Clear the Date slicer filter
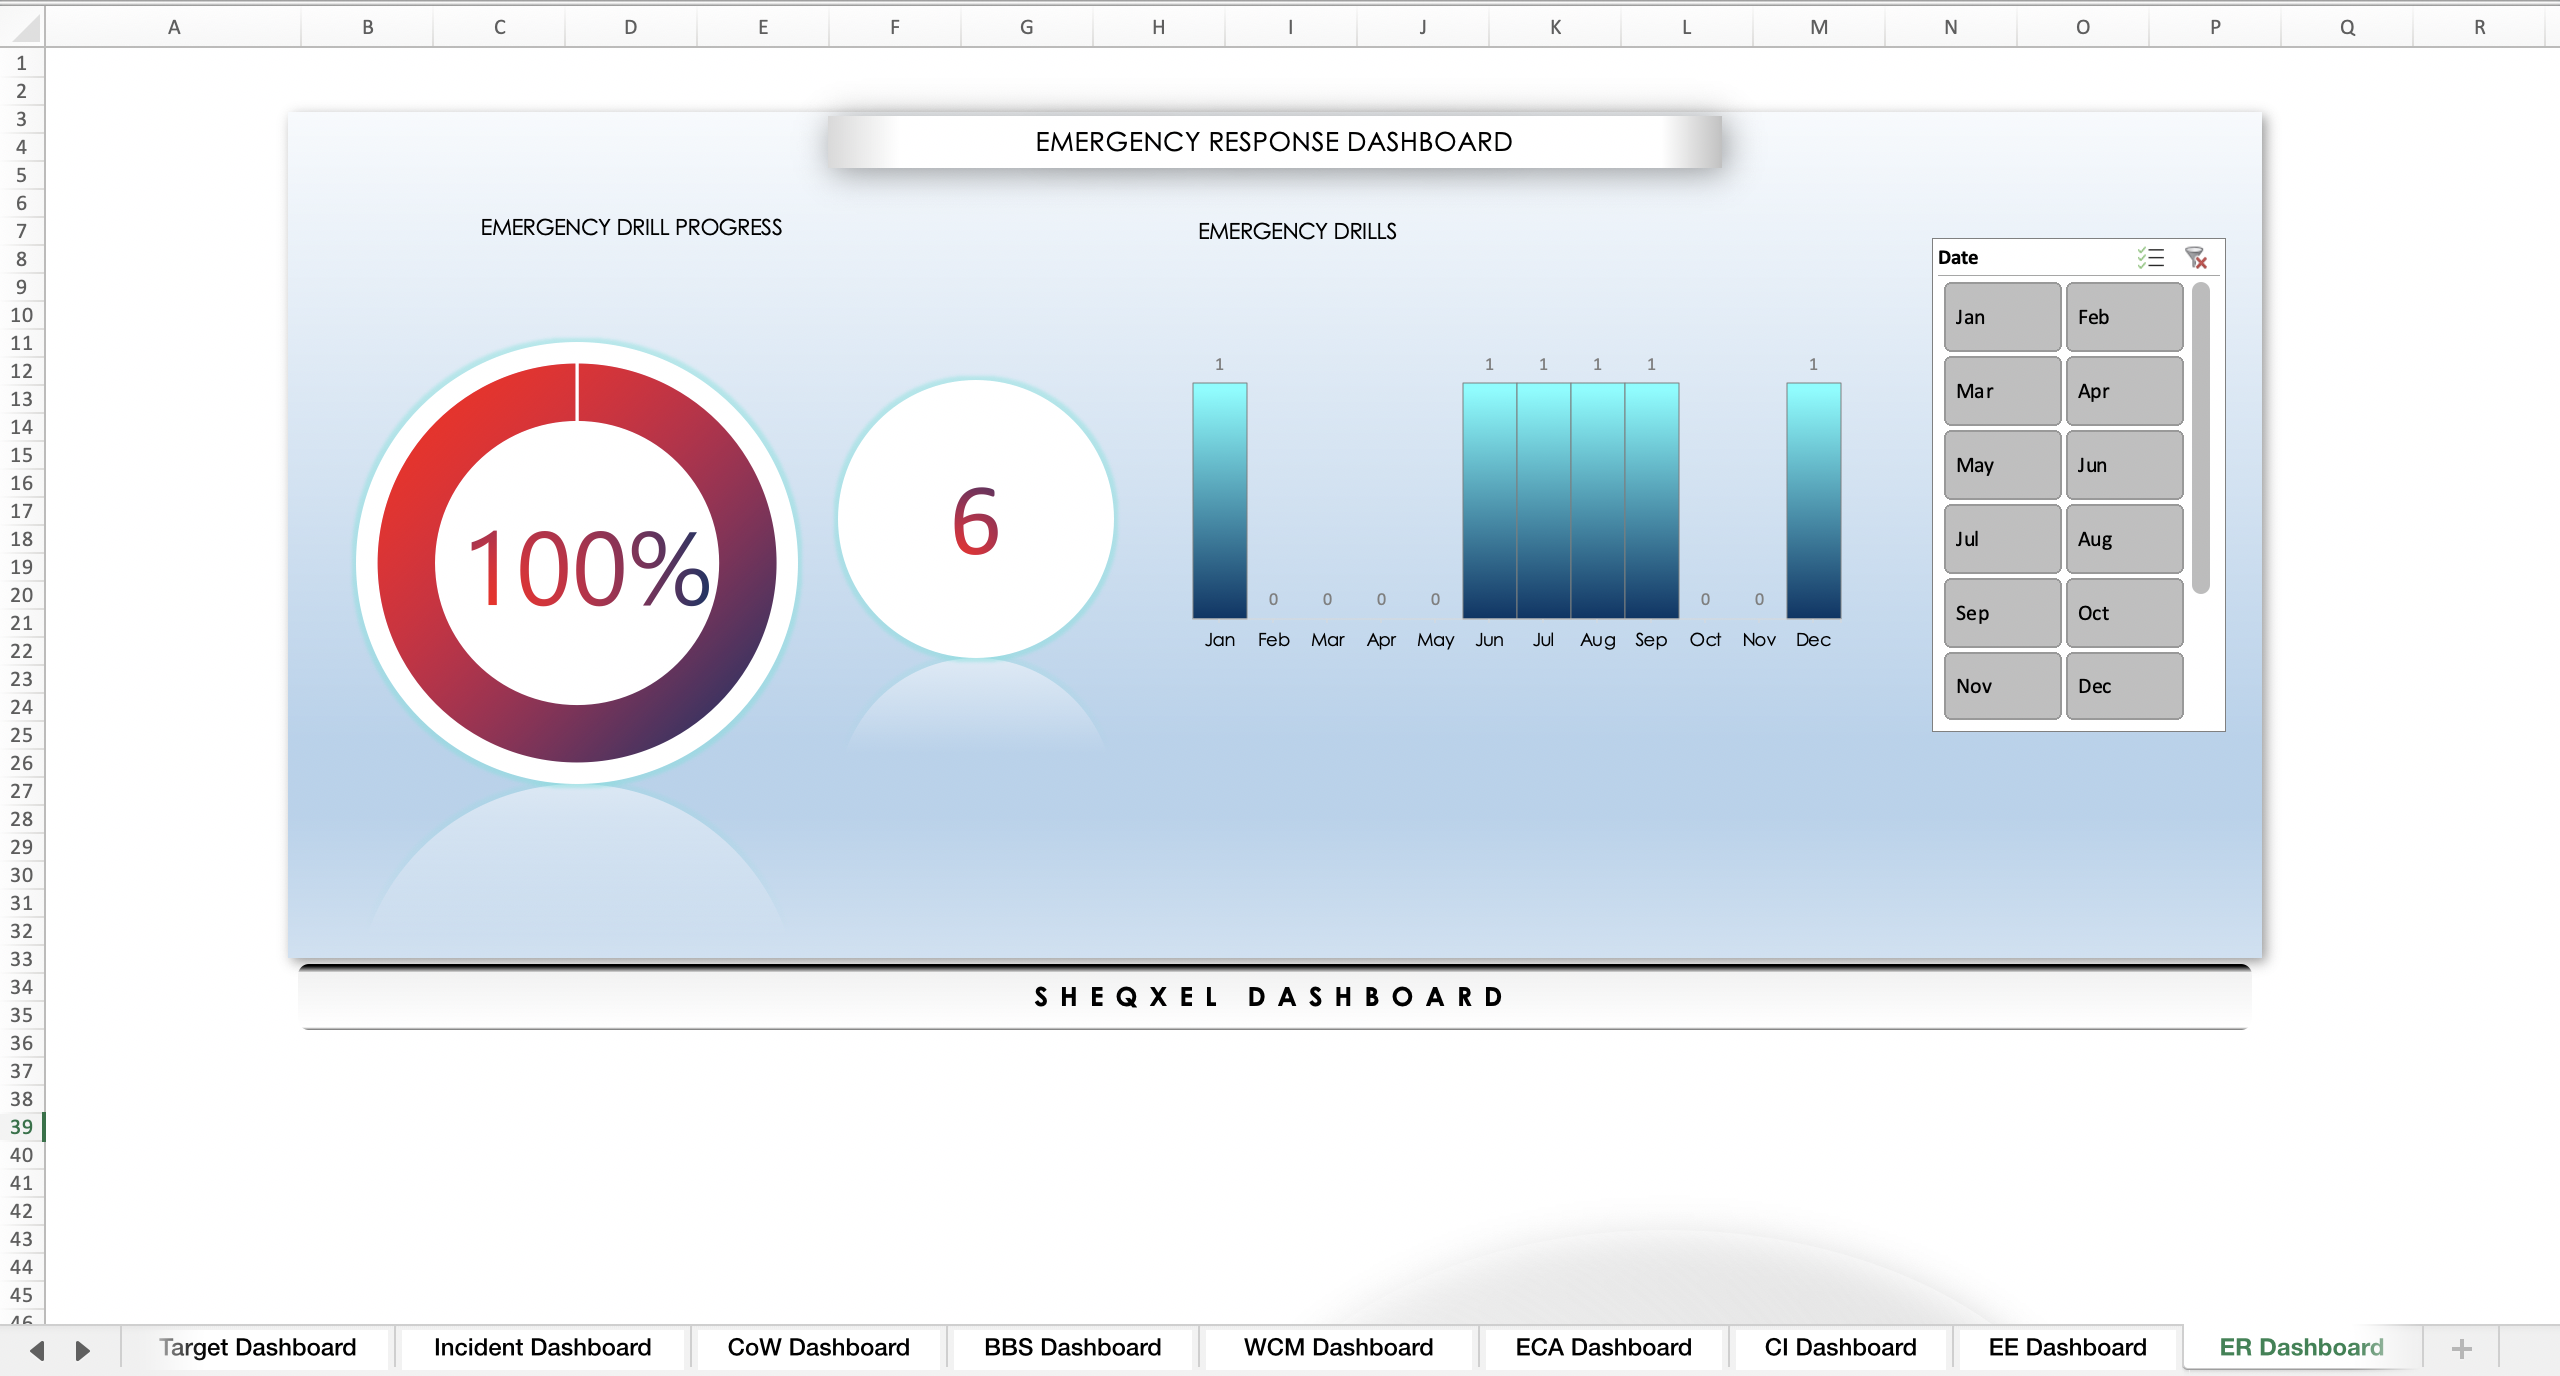Viewport: 2560px width, 1376px height. (2197, 258)
